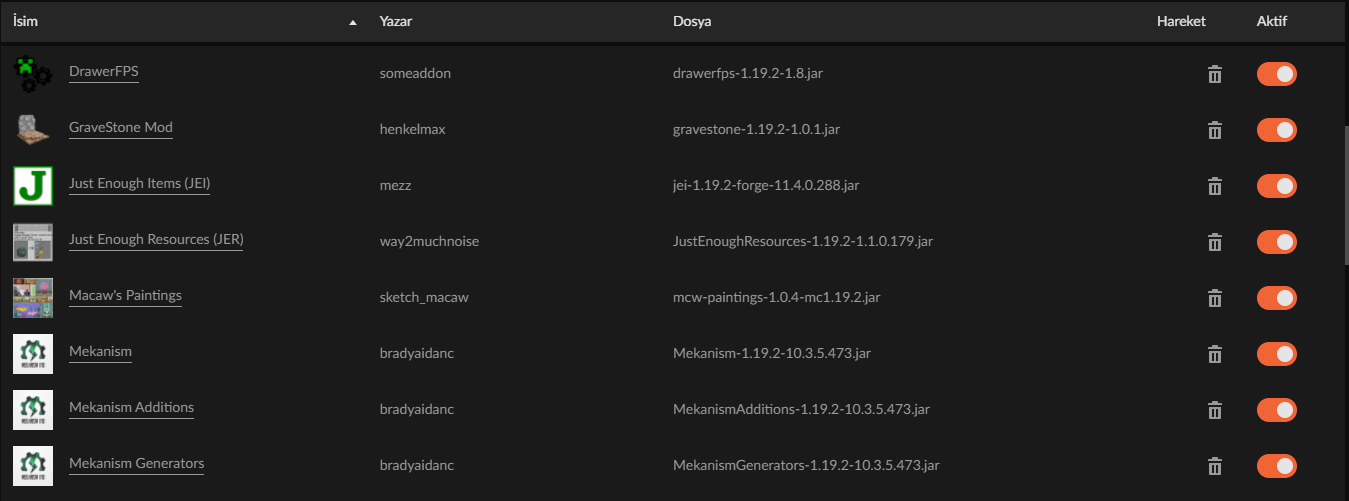Sort by Dosya column header

point(692,21)
